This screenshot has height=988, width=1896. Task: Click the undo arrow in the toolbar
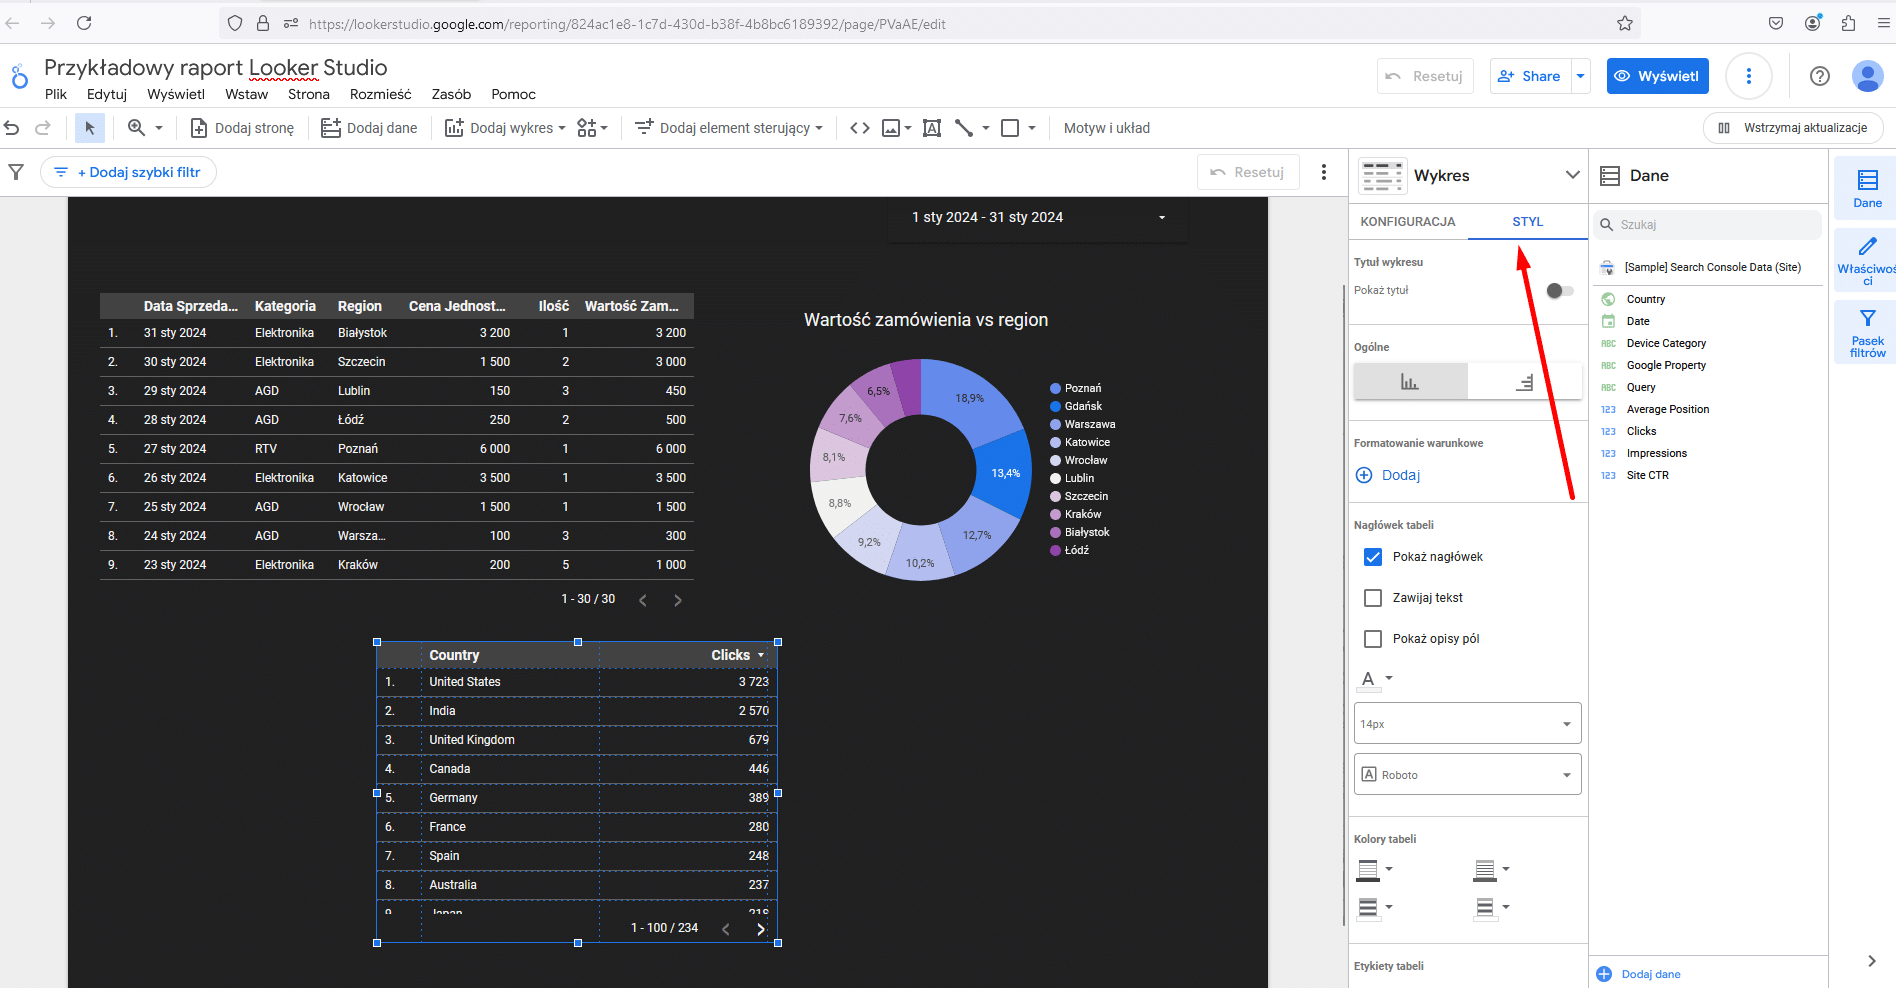[x=12, y=128]
